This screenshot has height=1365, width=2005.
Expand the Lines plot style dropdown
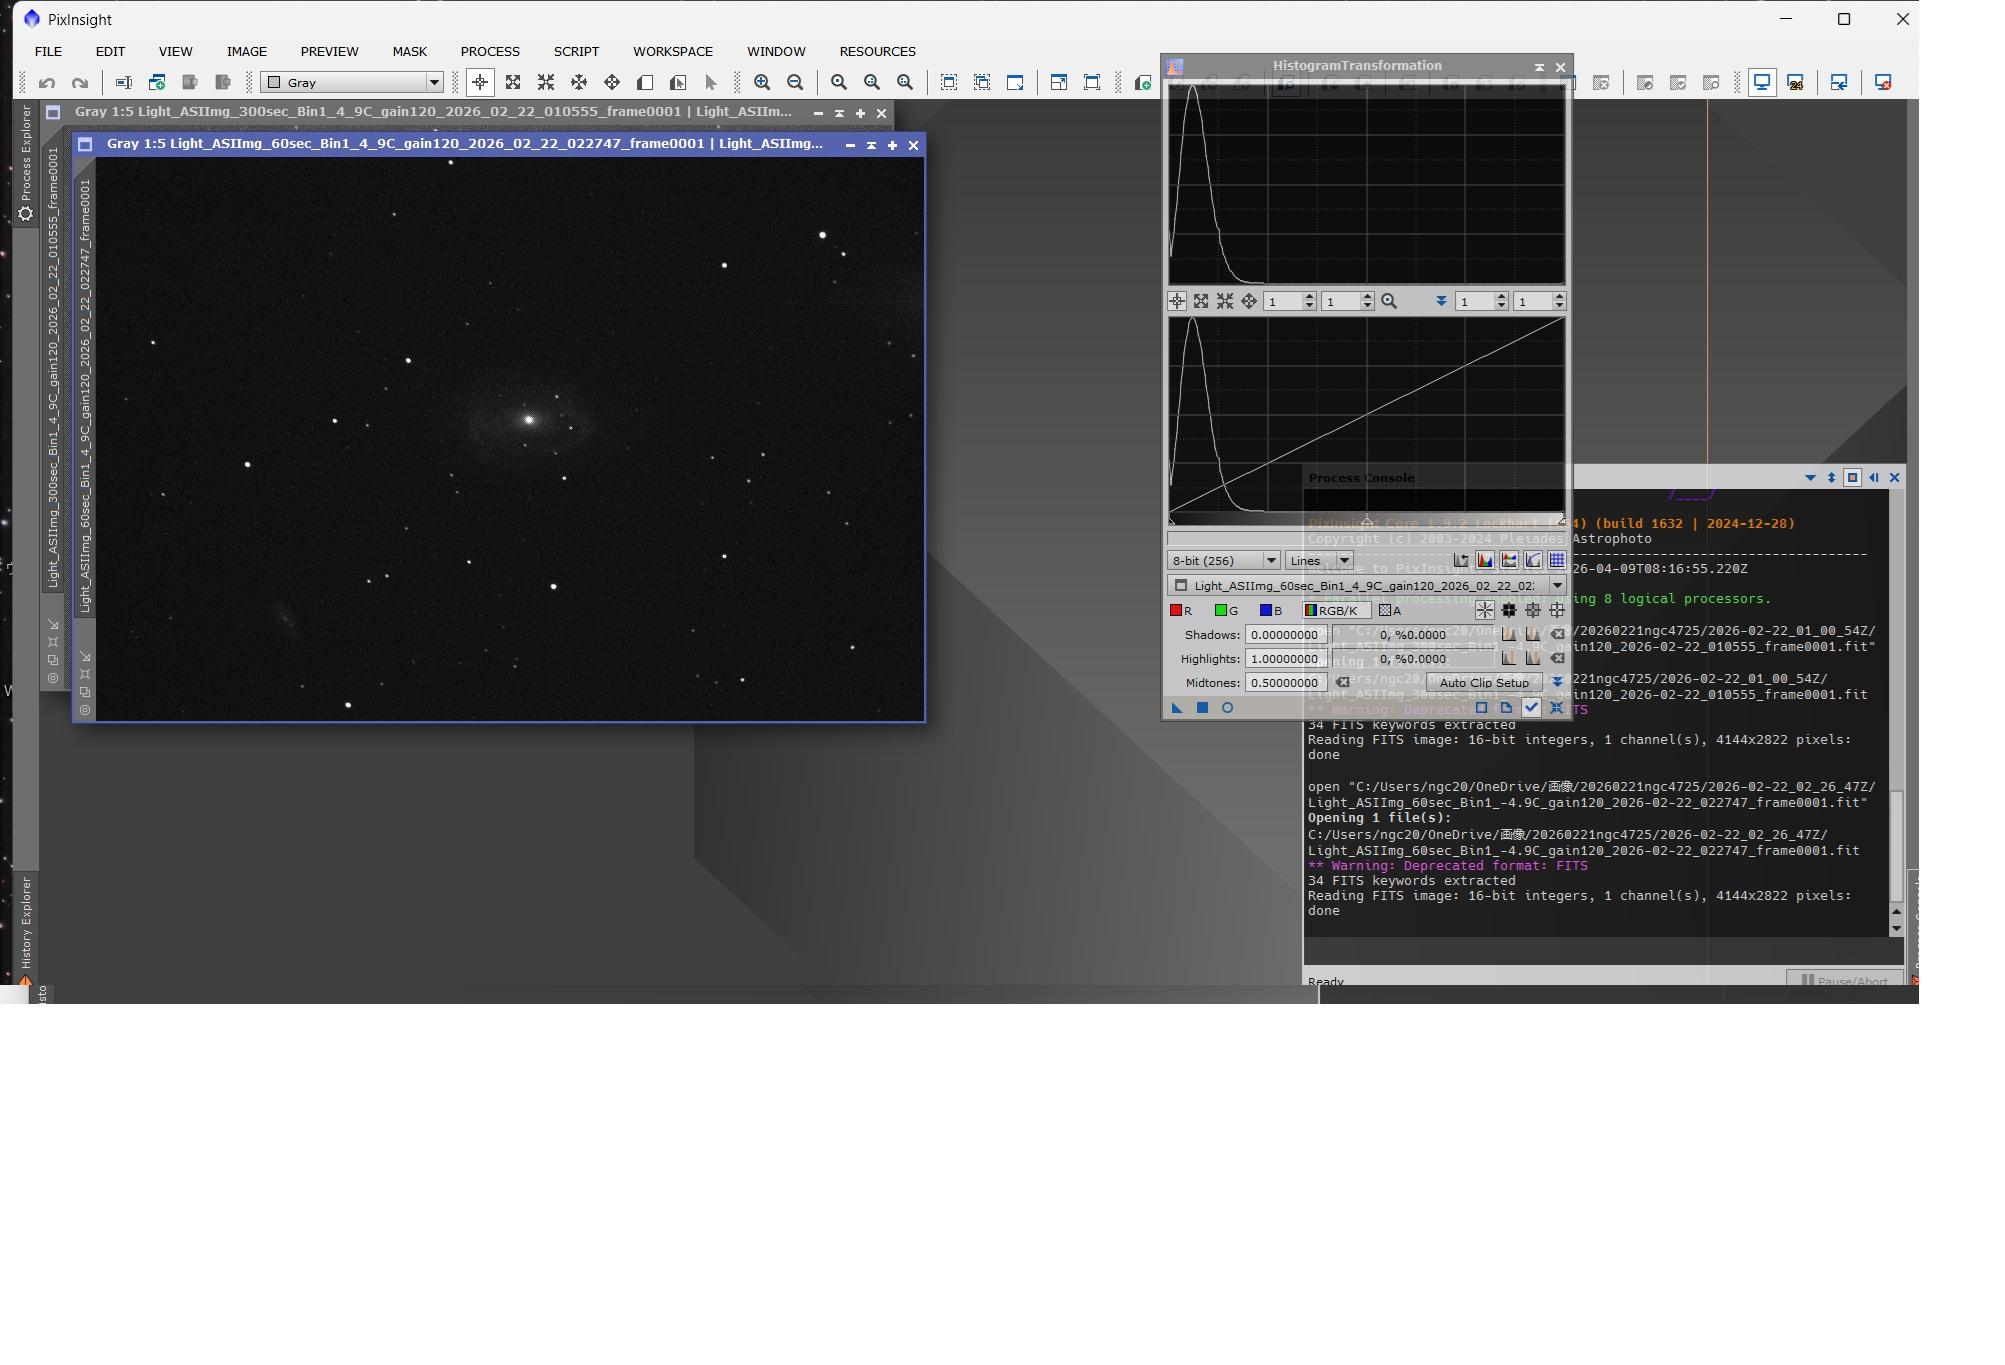(1319, 561)
